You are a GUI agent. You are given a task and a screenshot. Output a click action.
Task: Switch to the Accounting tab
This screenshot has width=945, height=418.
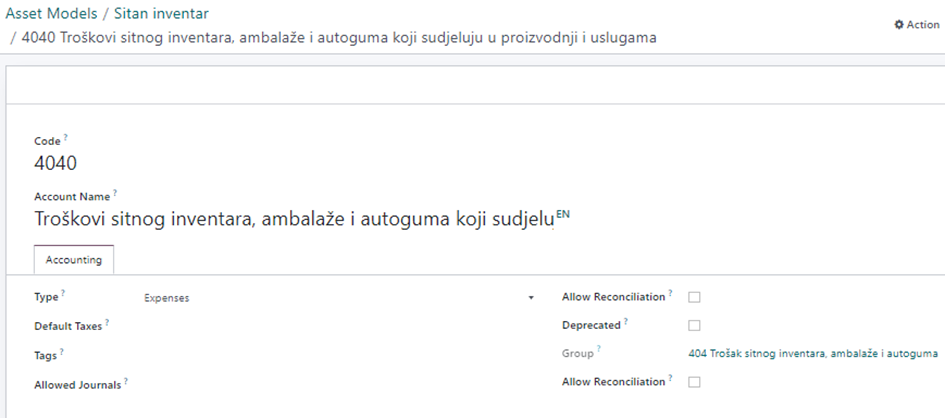[74, 260]
